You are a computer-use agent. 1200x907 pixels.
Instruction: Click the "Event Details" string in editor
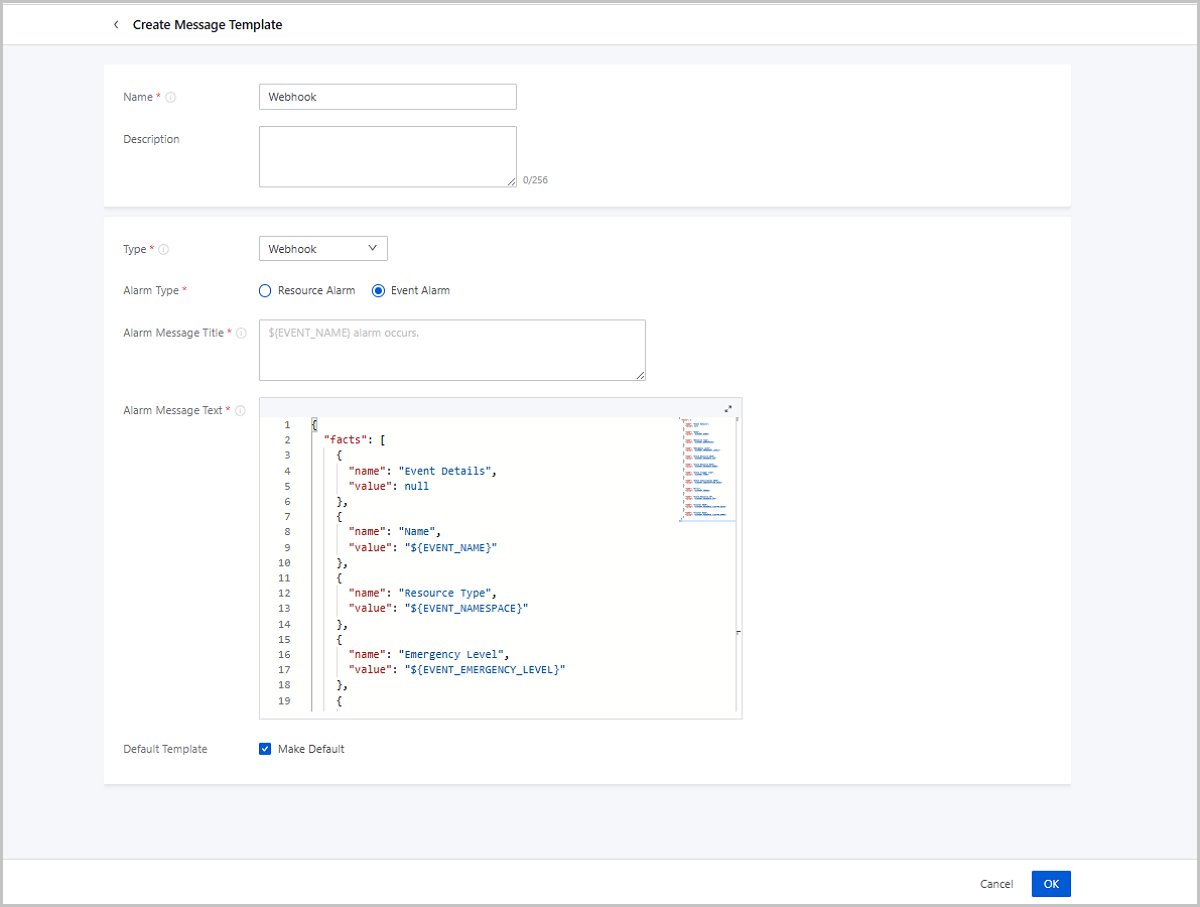click(x=446, y=471)
